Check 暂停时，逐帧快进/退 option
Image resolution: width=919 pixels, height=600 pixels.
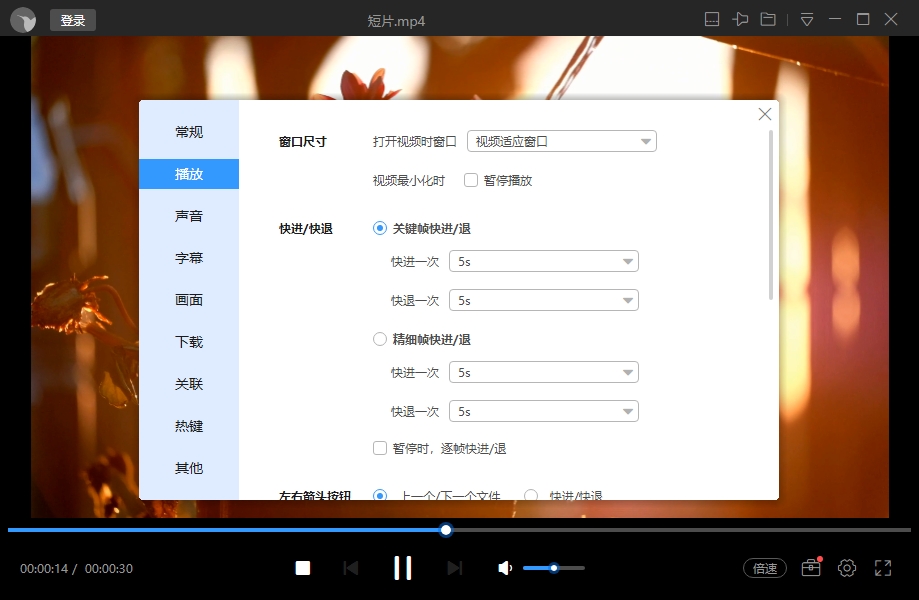380,448
